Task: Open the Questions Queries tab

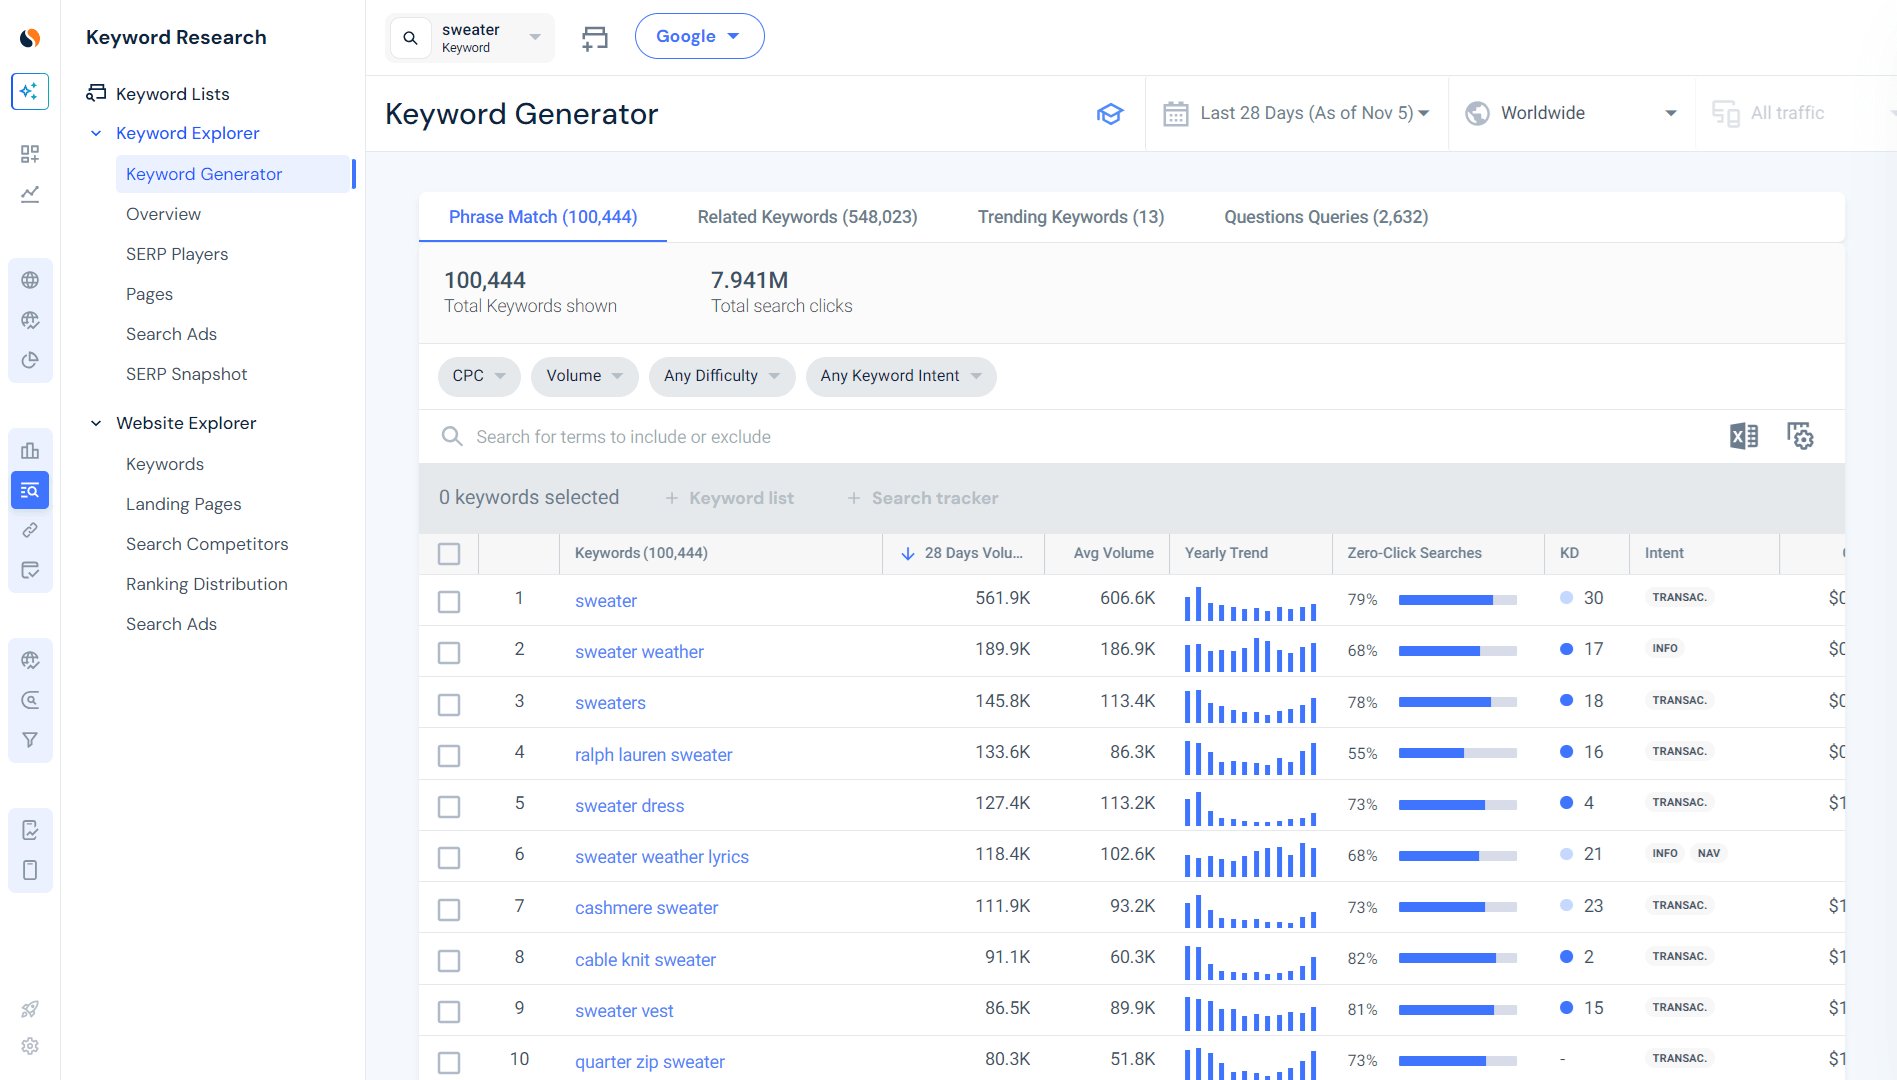Action: pyautogui.click(x=1325, y=217)
